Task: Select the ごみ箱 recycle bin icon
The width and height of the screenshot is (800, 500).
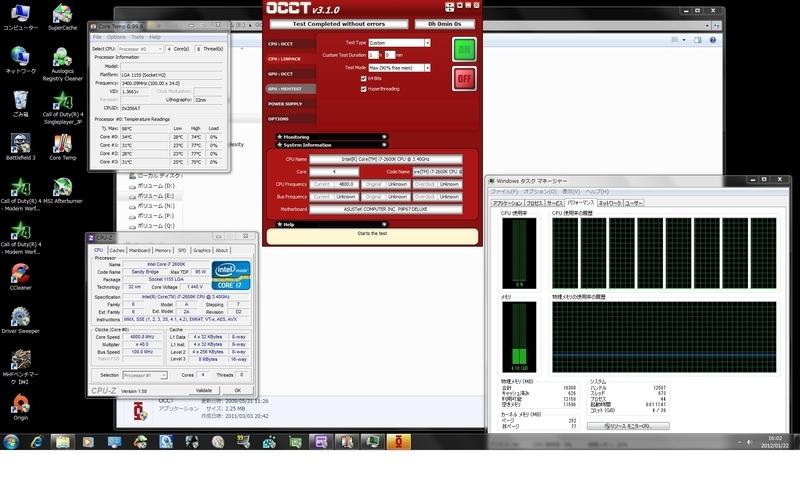Action: click(20, 104)
